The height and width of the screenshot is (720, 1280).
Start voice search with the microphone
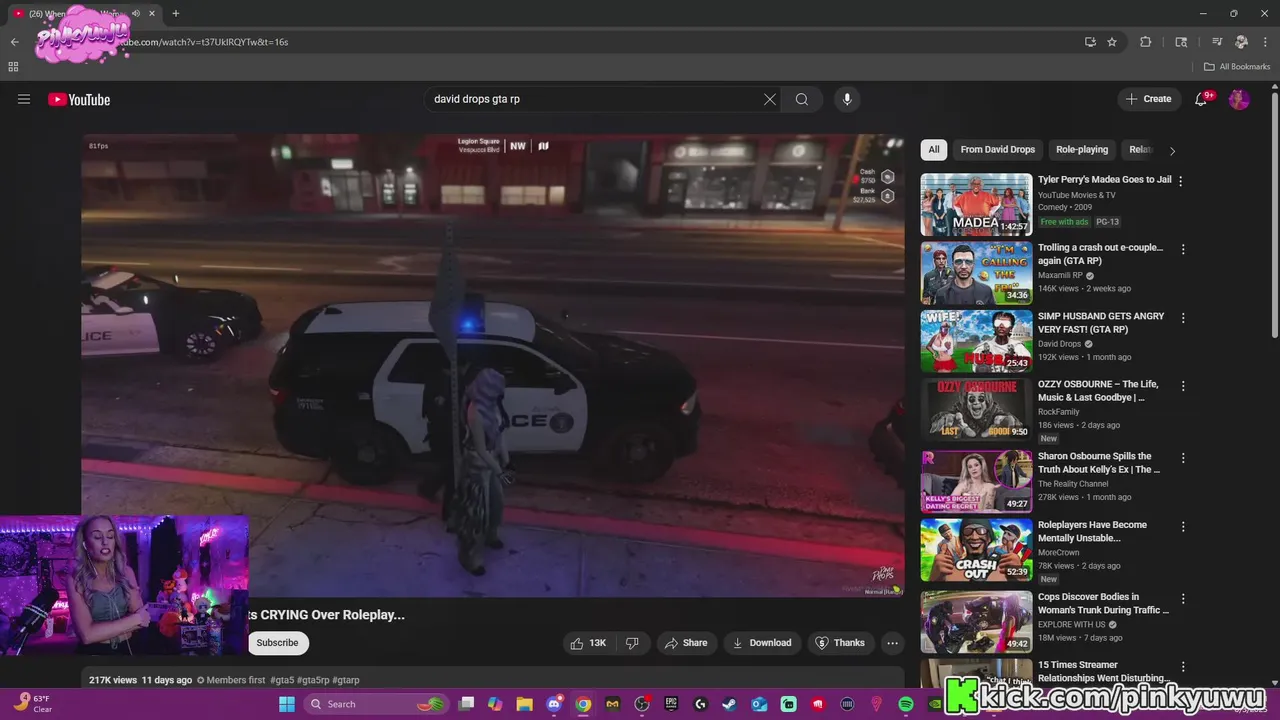pyautogui.click(x=847, y=99)
